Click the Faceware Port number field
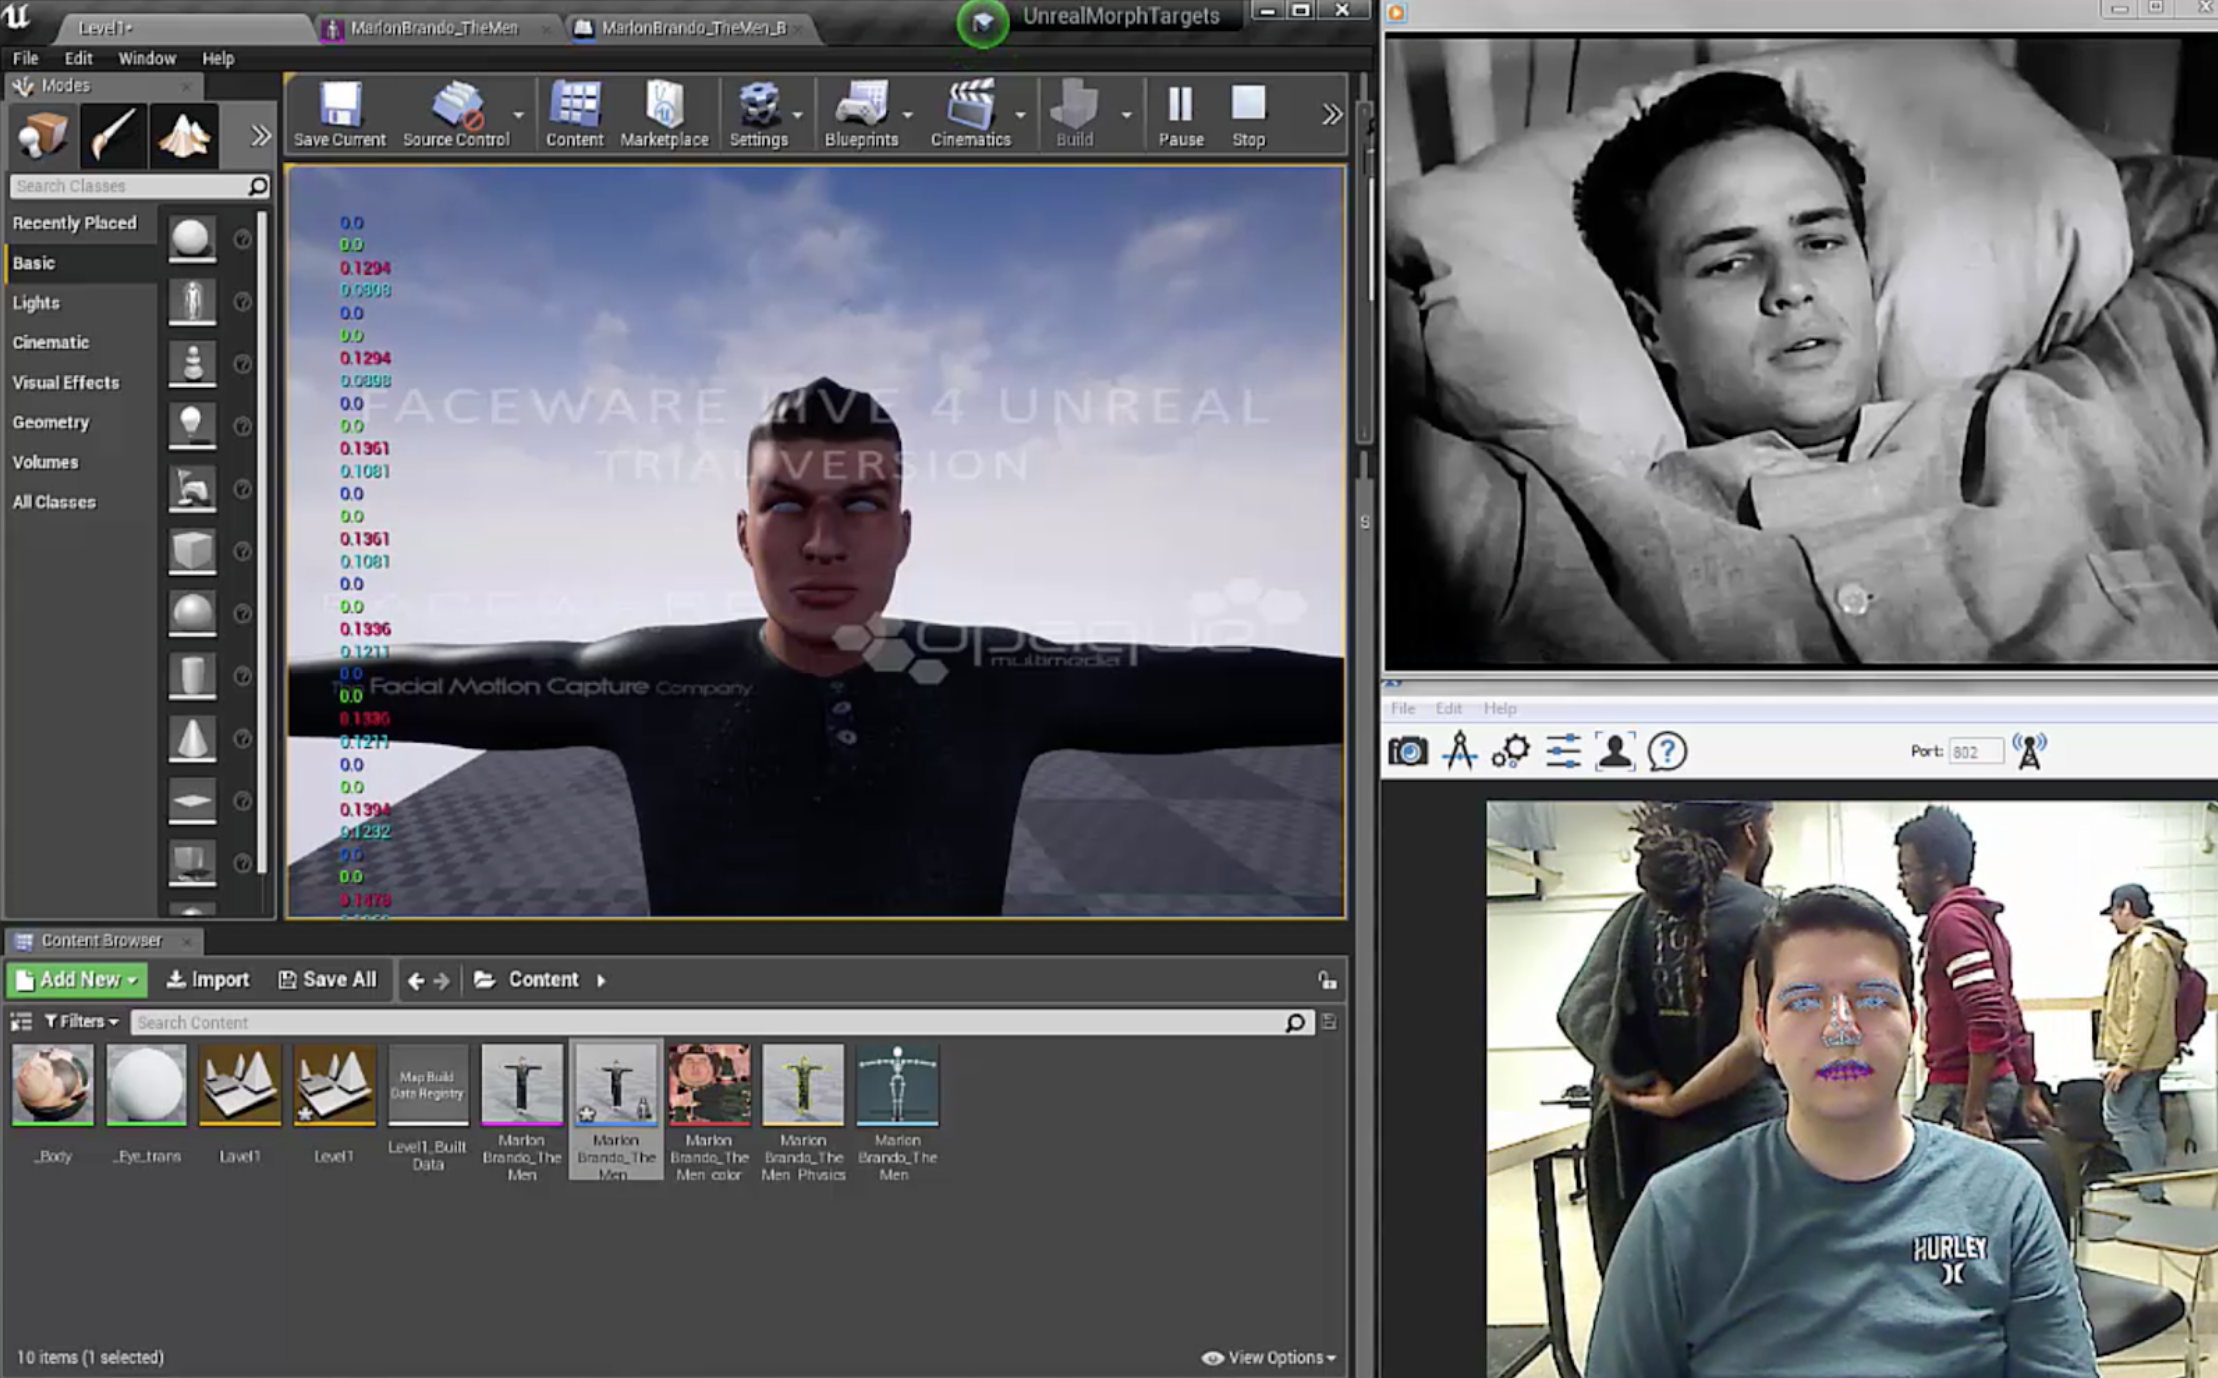Image resolution: width=2218 pixels, height=1378 pixels. [x=1976, y=752]
